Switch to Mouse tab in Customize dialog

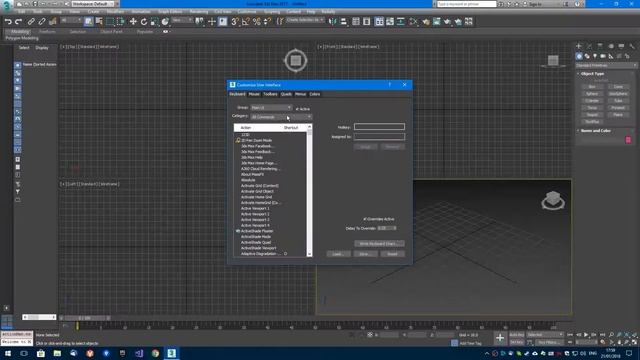254,94
